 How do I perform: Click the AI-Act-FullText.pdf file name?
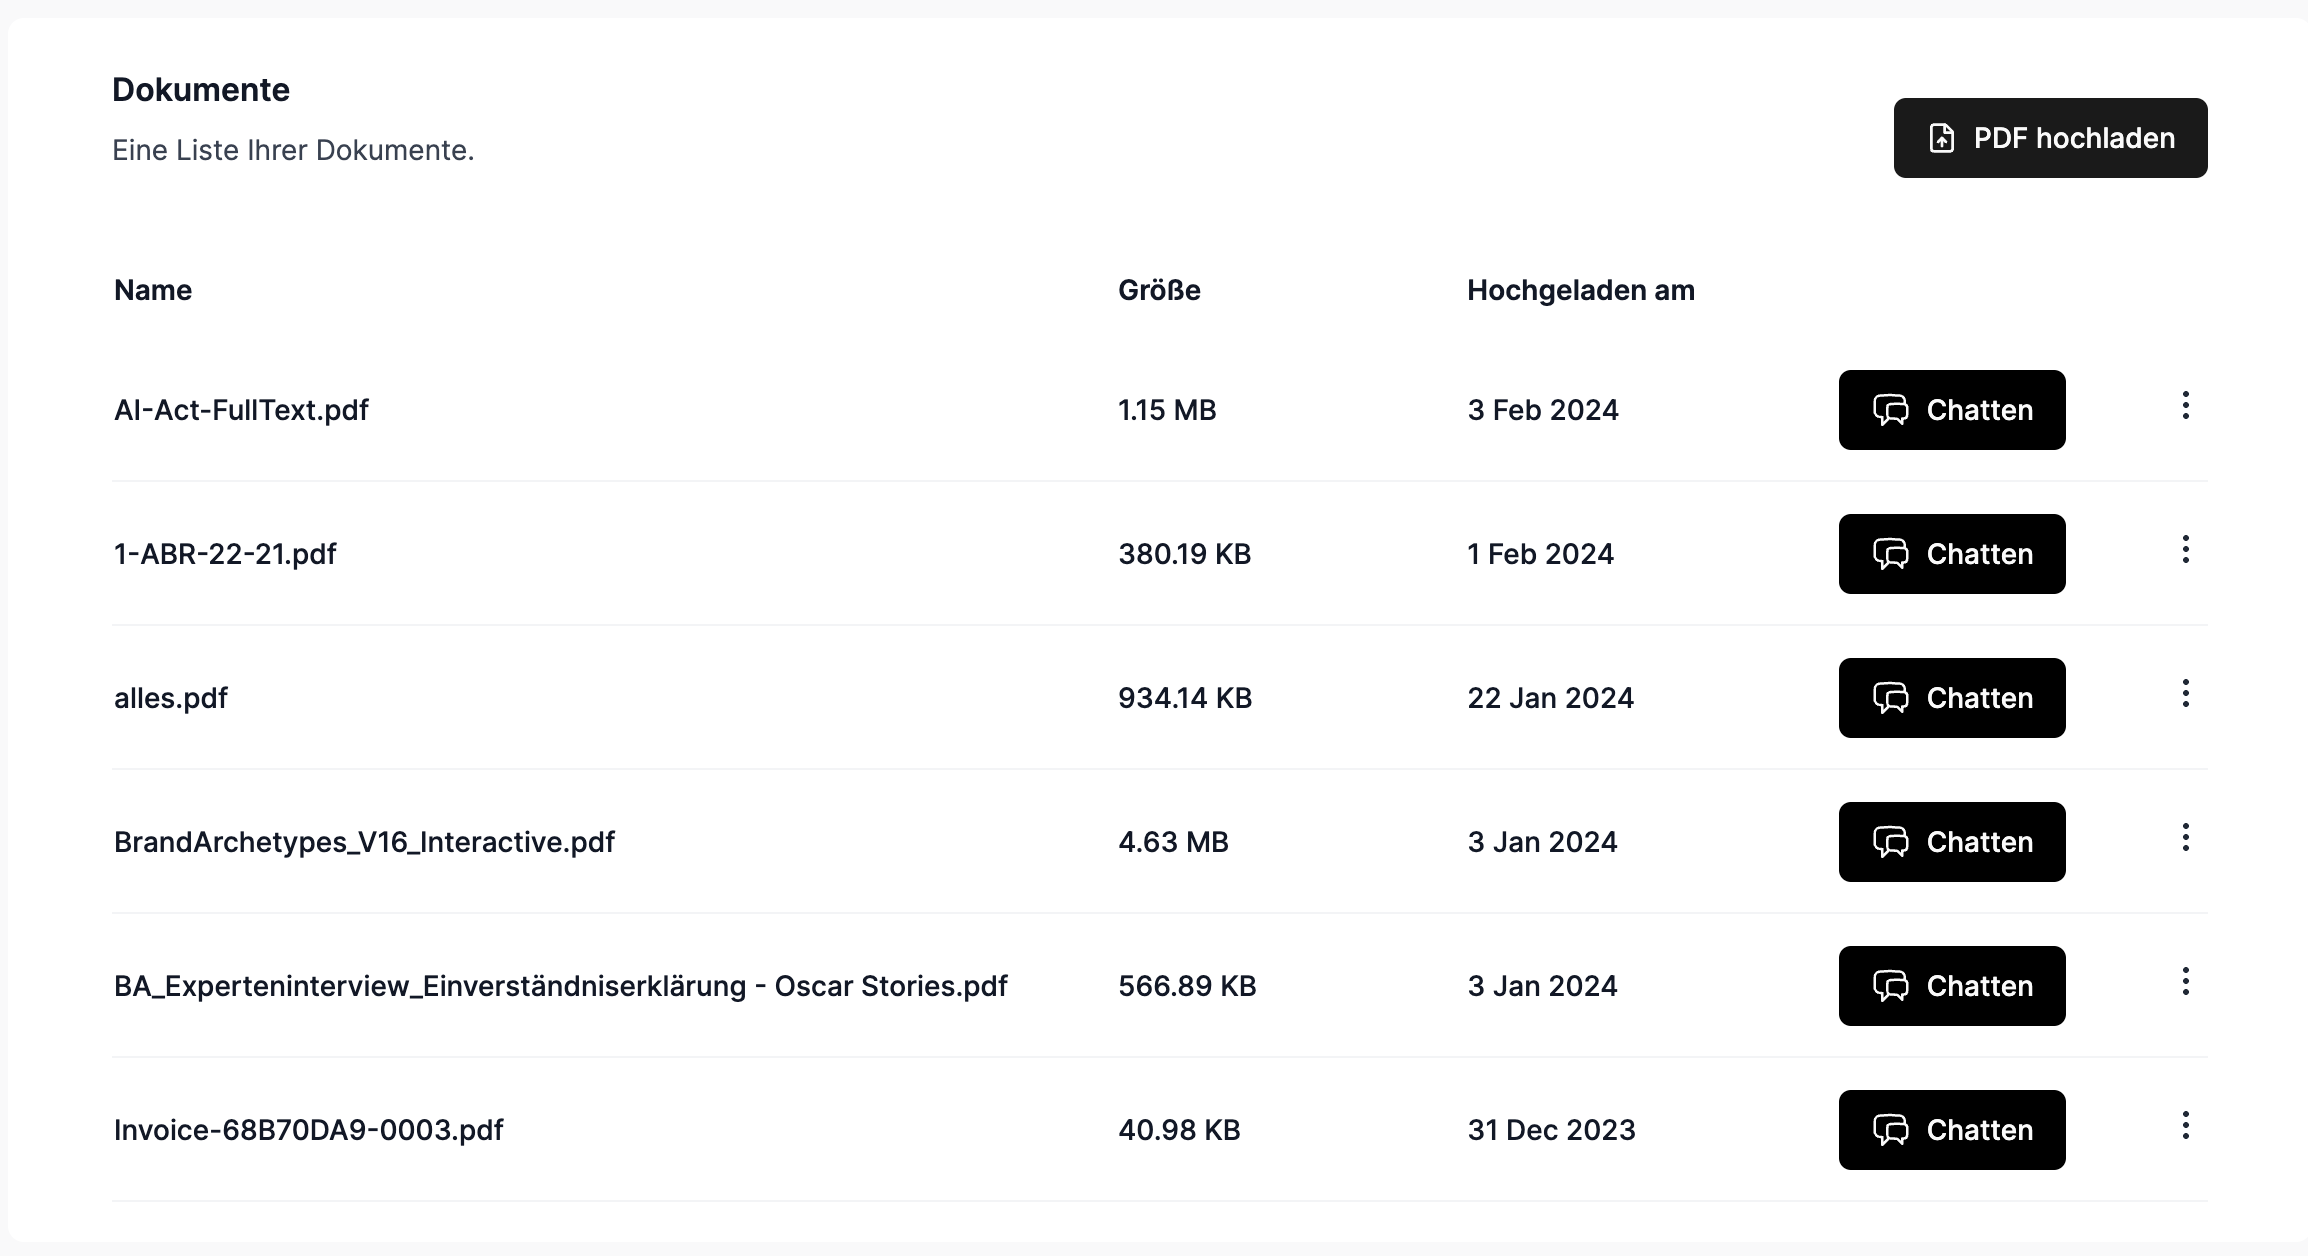[x=241, y=410]
